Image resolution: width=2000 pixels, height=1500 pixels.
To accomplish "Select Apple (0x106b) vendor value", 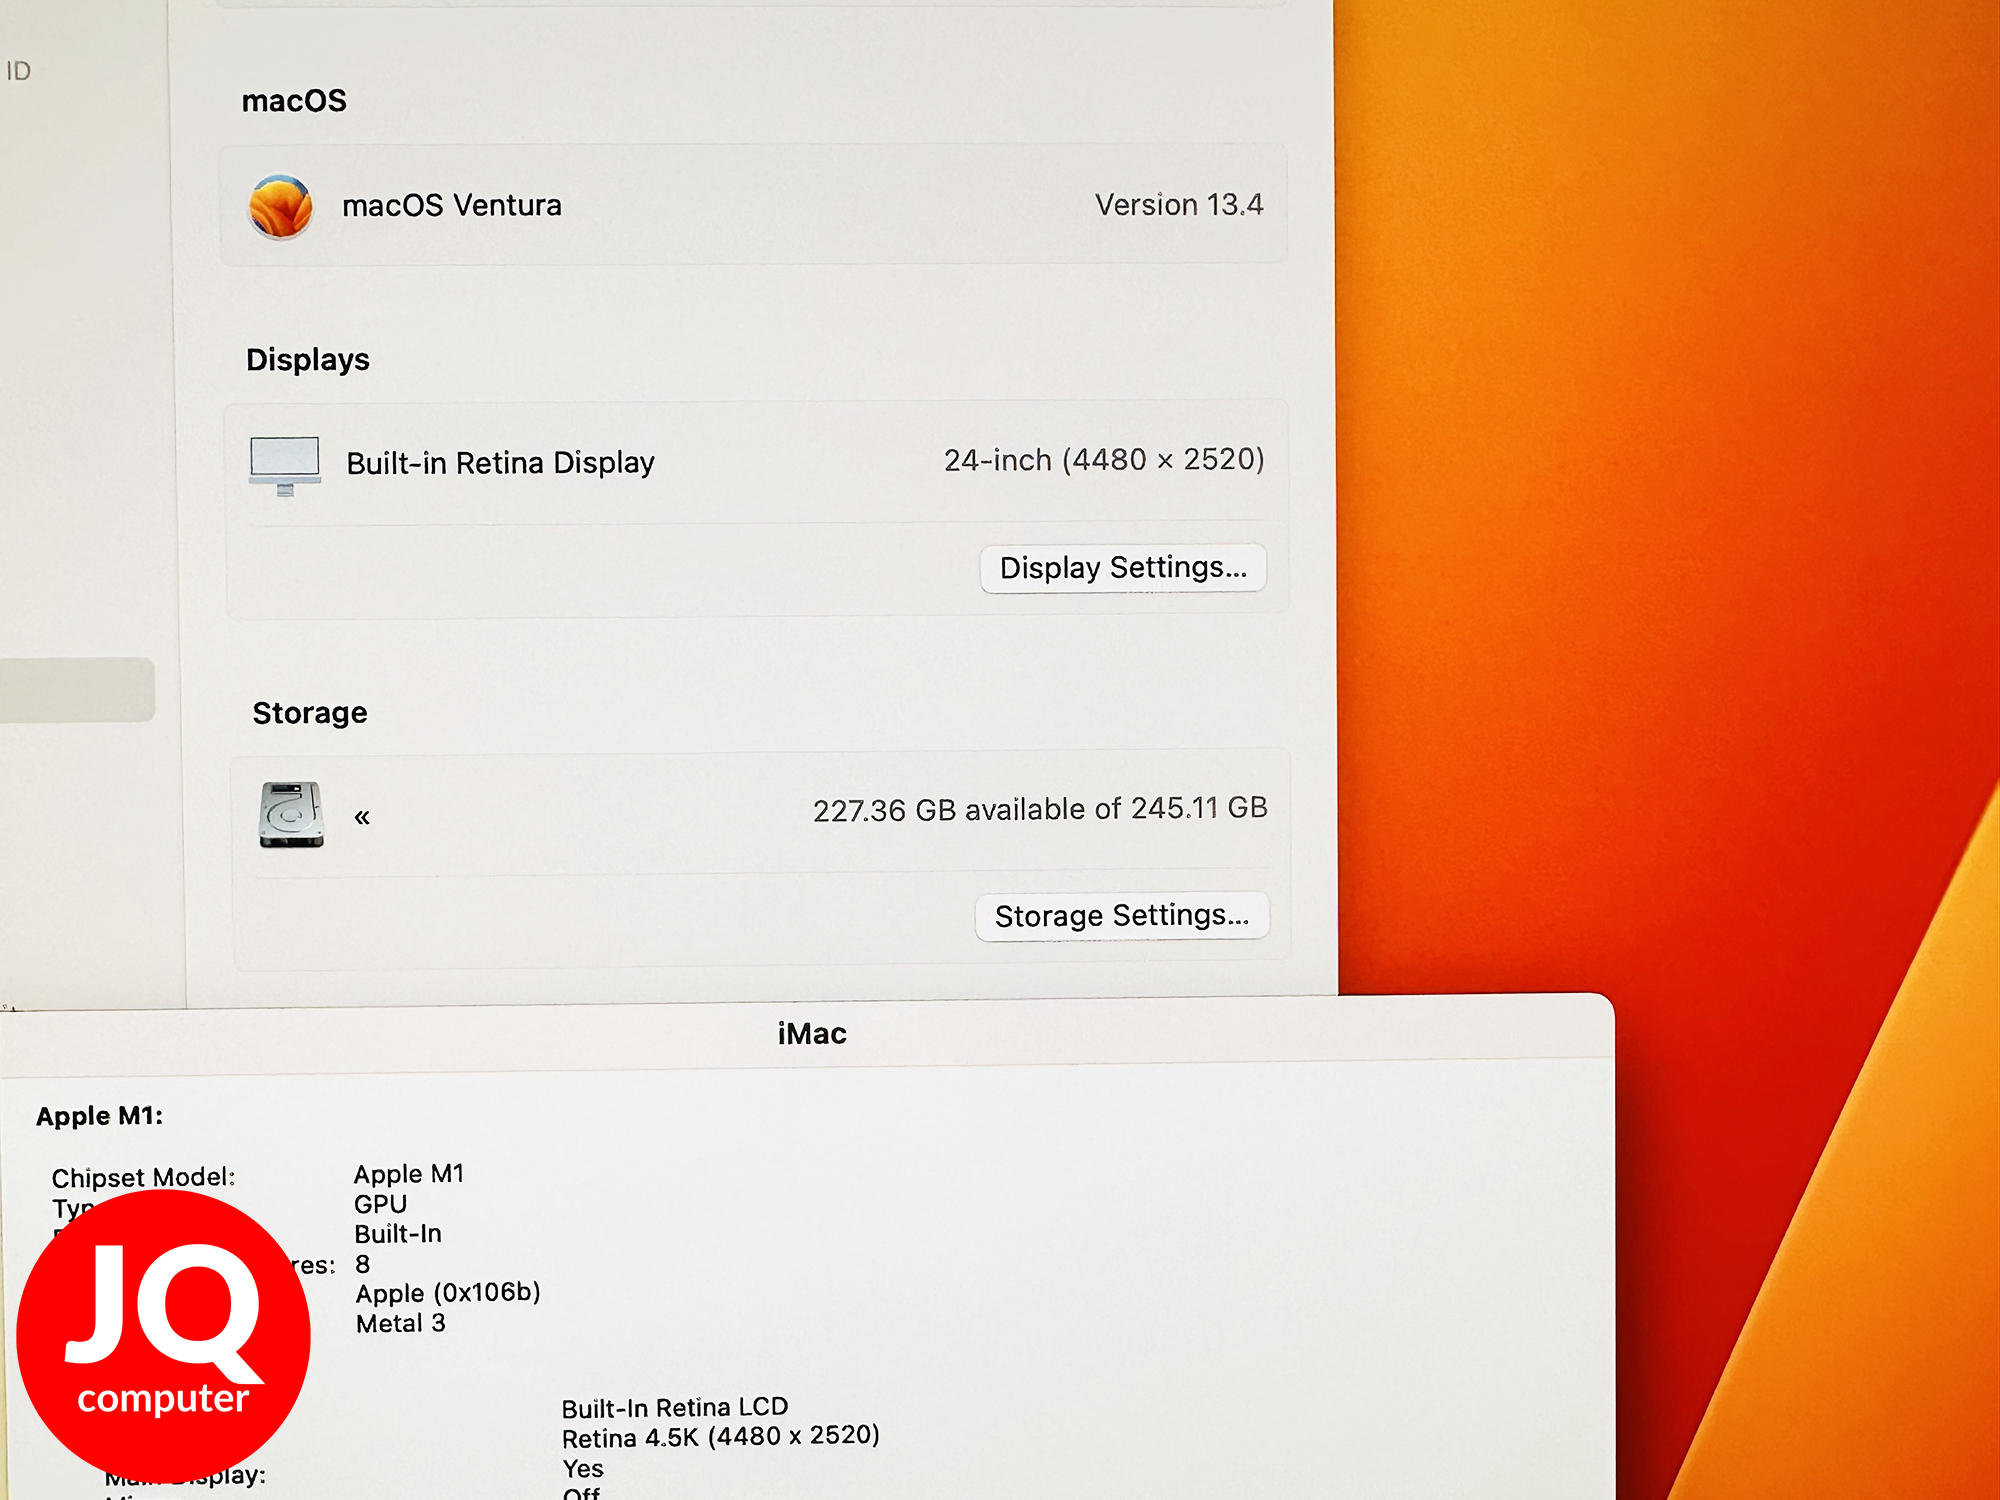I will pos(448,1293).
